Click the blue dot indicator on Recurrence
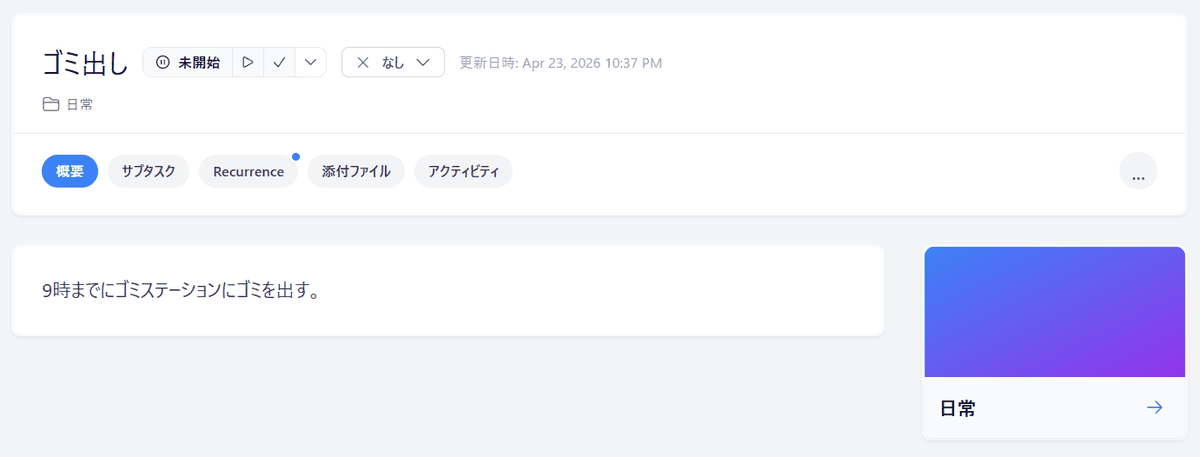Screen dimensions: 1200x457 pos(296,156)
